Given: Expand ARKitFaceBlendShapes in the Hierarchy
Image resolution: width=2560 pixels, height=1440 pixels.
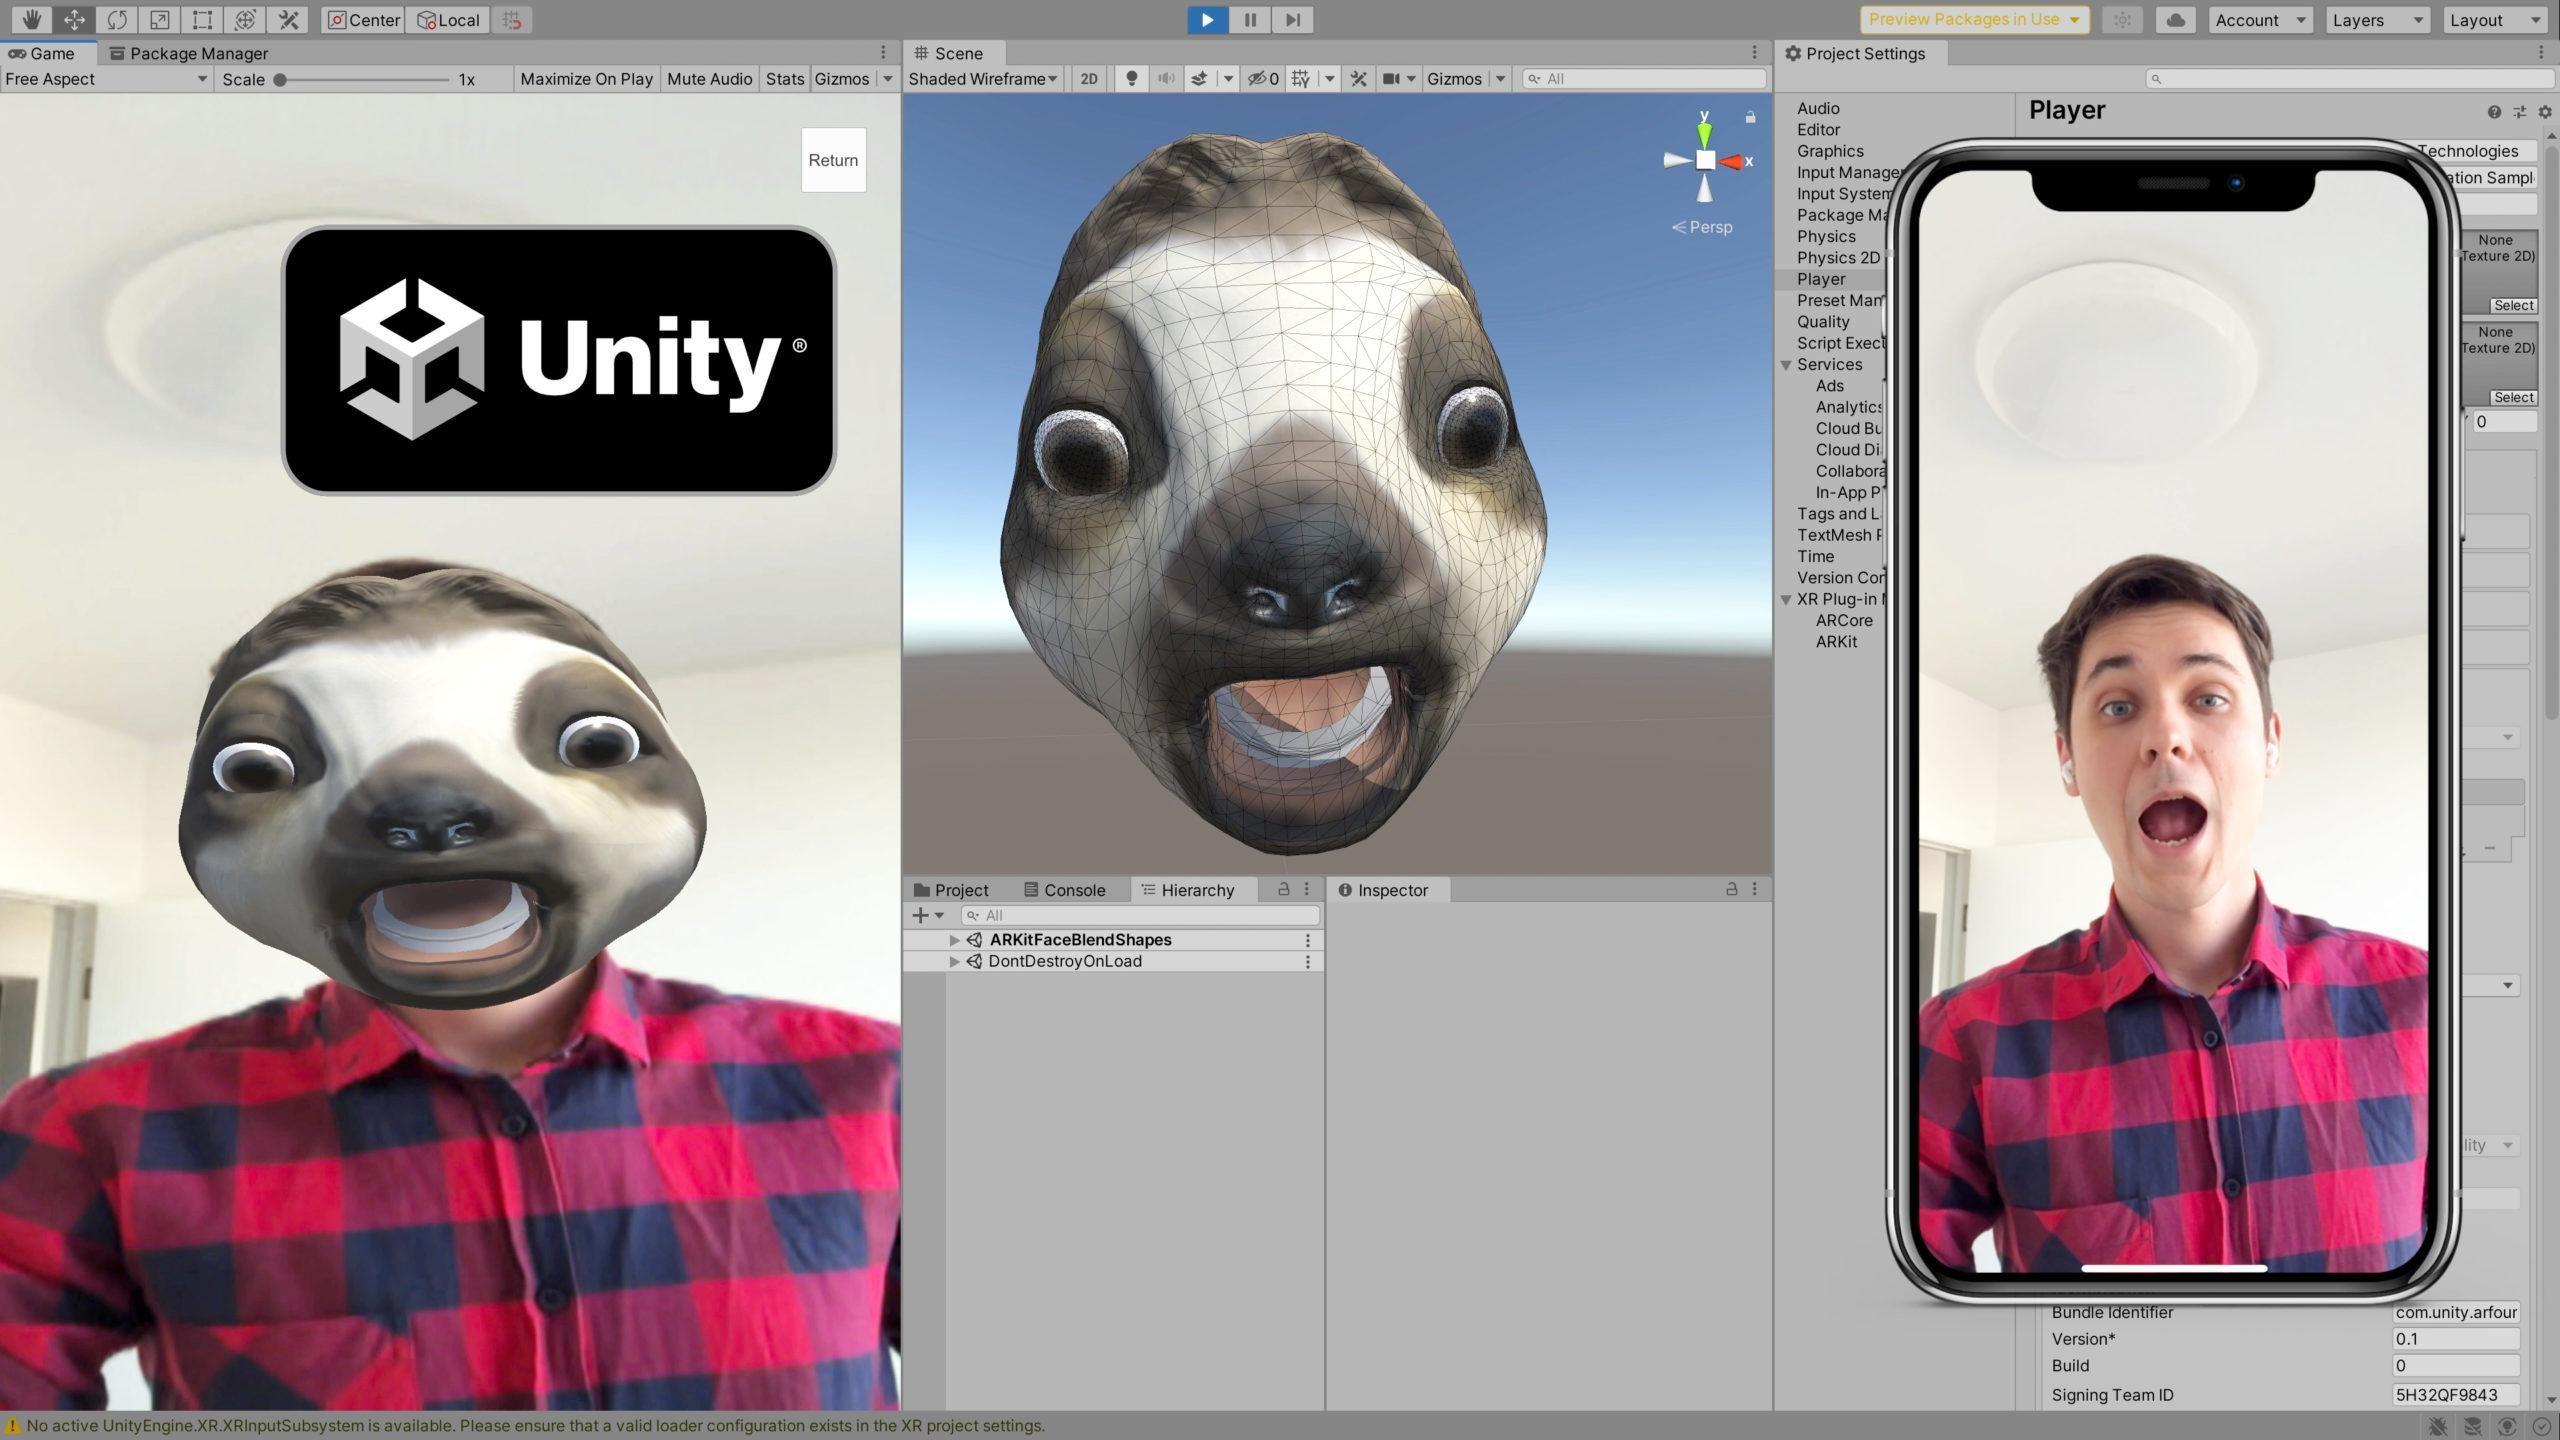Looking at the screenshot, I should click(x=955, y=939).
